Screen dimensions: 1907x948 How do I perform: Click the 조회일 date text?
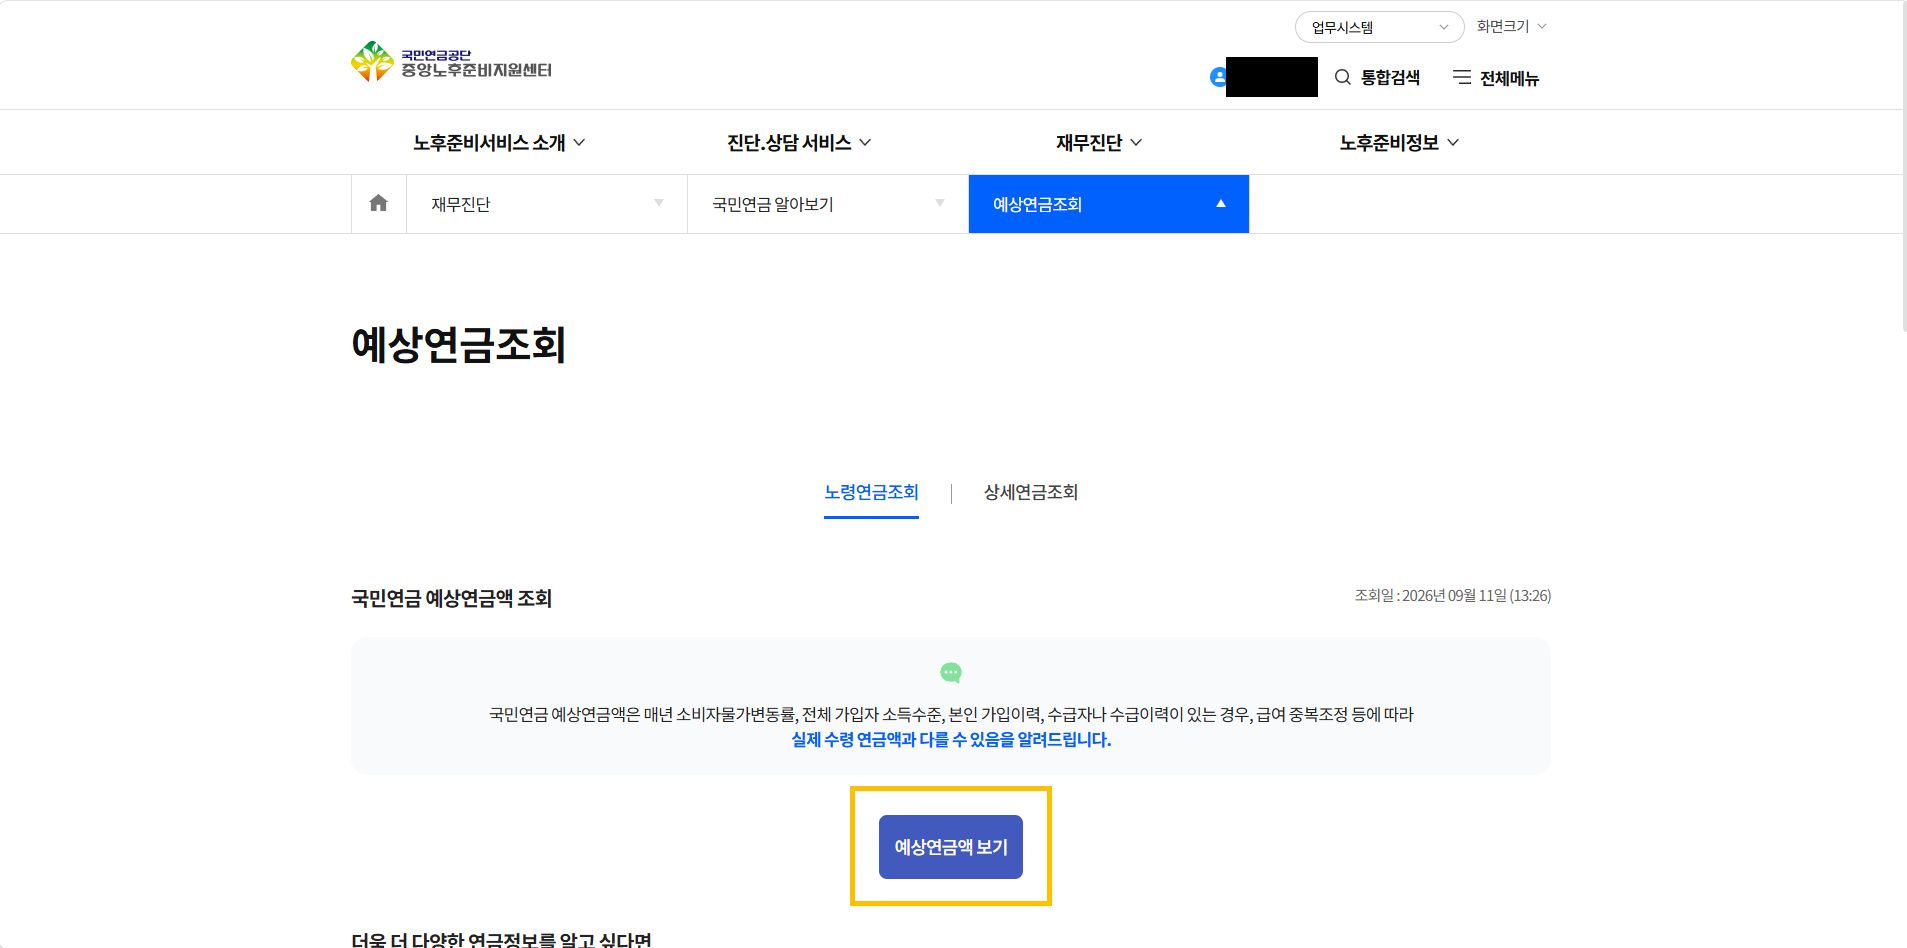[x=1452, y=596]
